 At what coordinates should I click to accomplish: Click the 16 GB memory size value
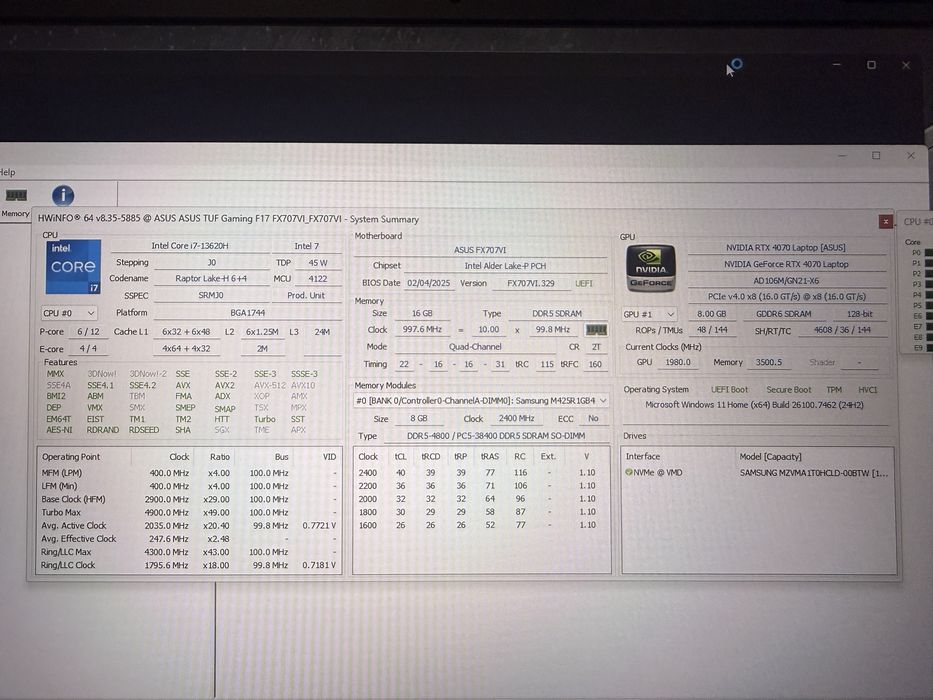[422, 313]
